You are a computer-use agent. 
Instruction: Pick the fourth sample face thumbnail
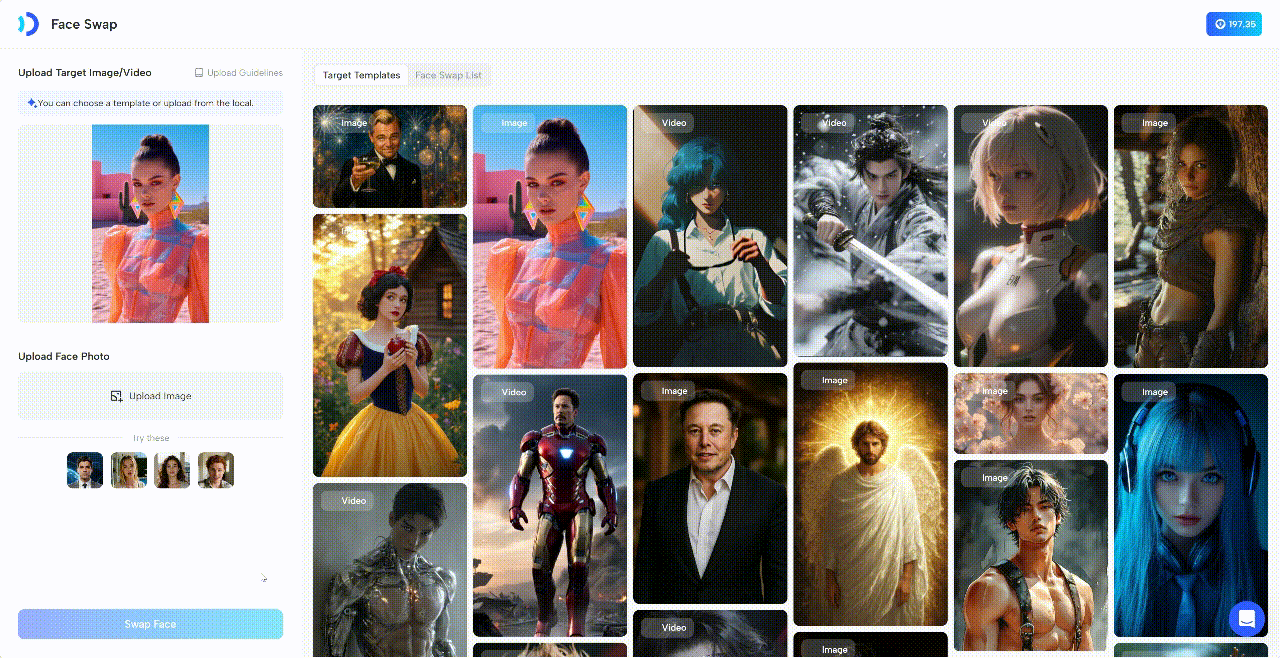point(216,470)
